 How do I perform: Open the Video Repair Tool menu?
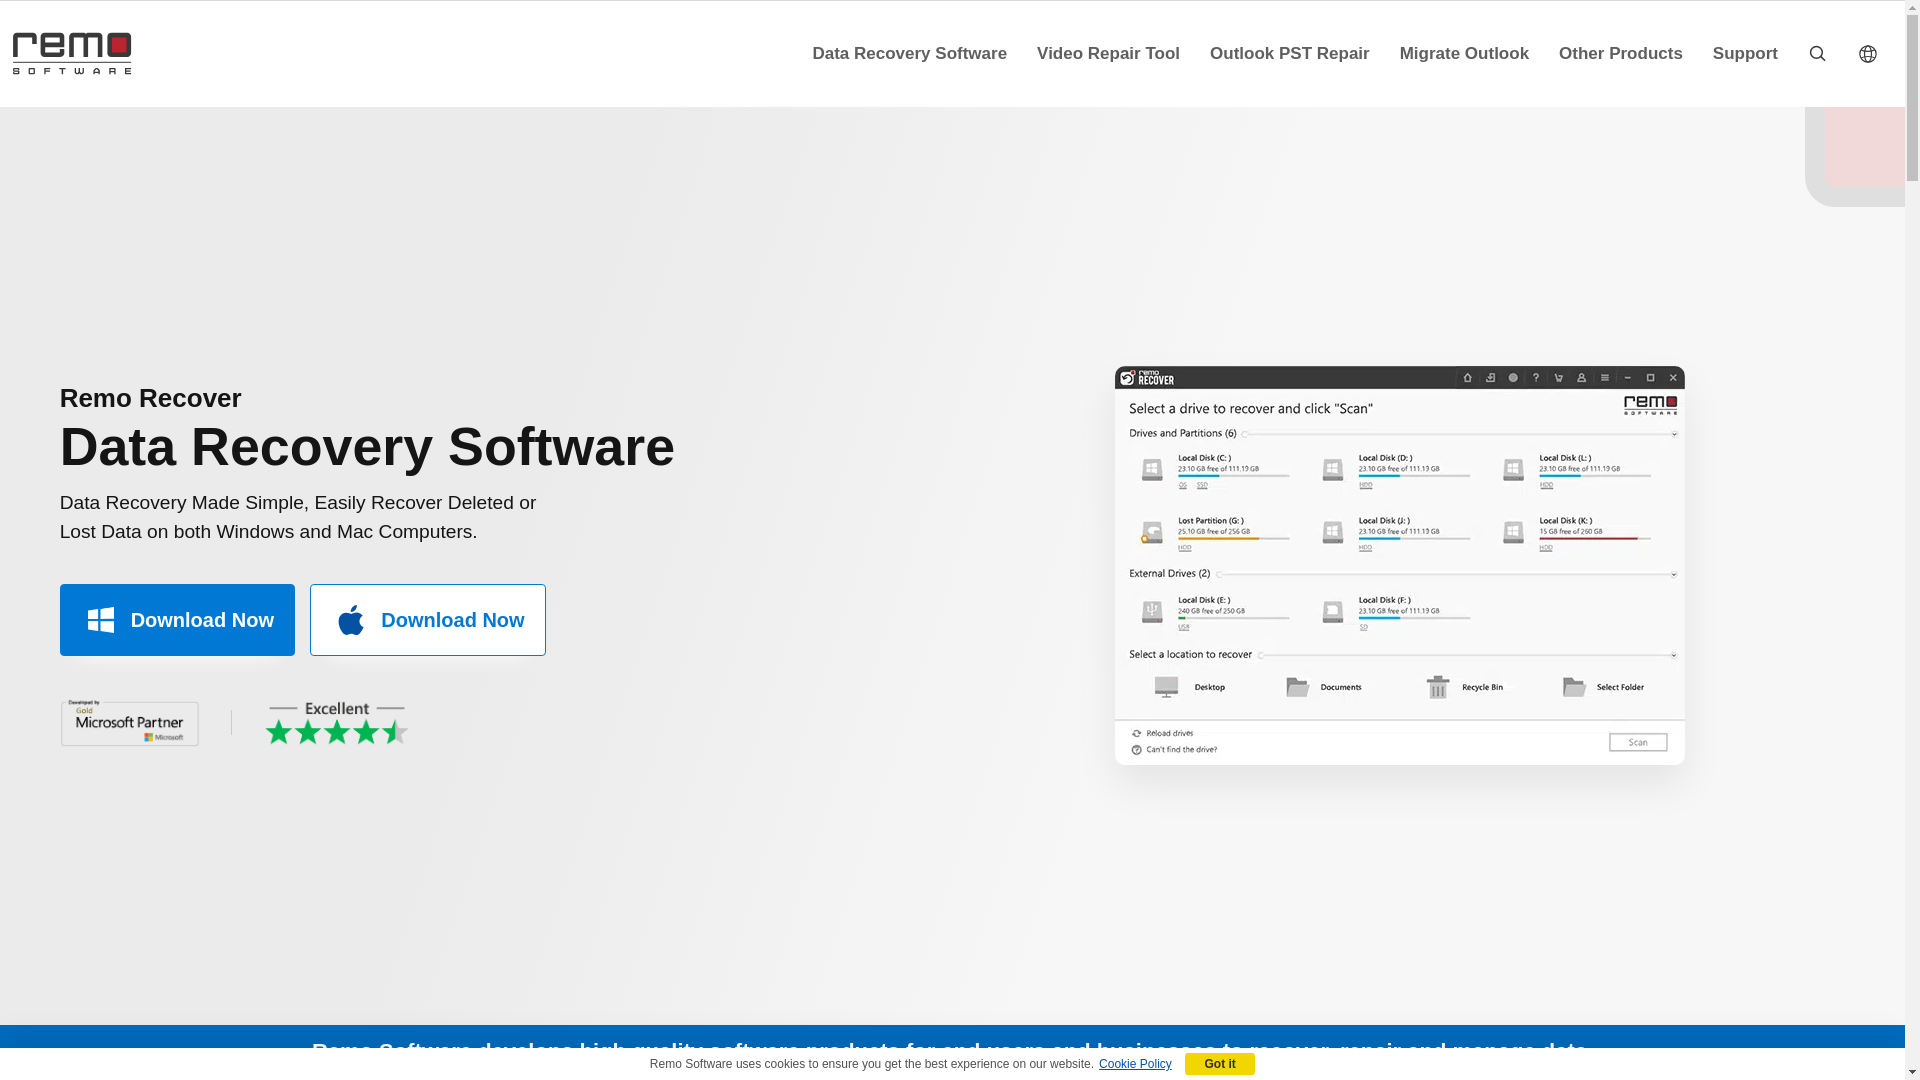[x=1108, y=53]
